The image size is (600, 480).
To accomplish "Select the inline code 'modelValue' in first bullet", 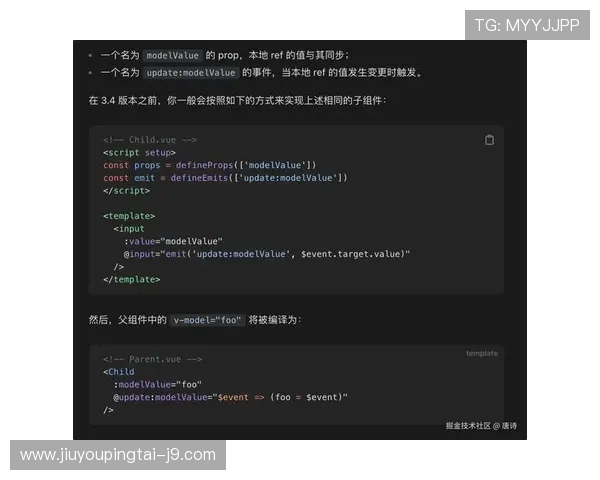I will (x=173, y=56).
